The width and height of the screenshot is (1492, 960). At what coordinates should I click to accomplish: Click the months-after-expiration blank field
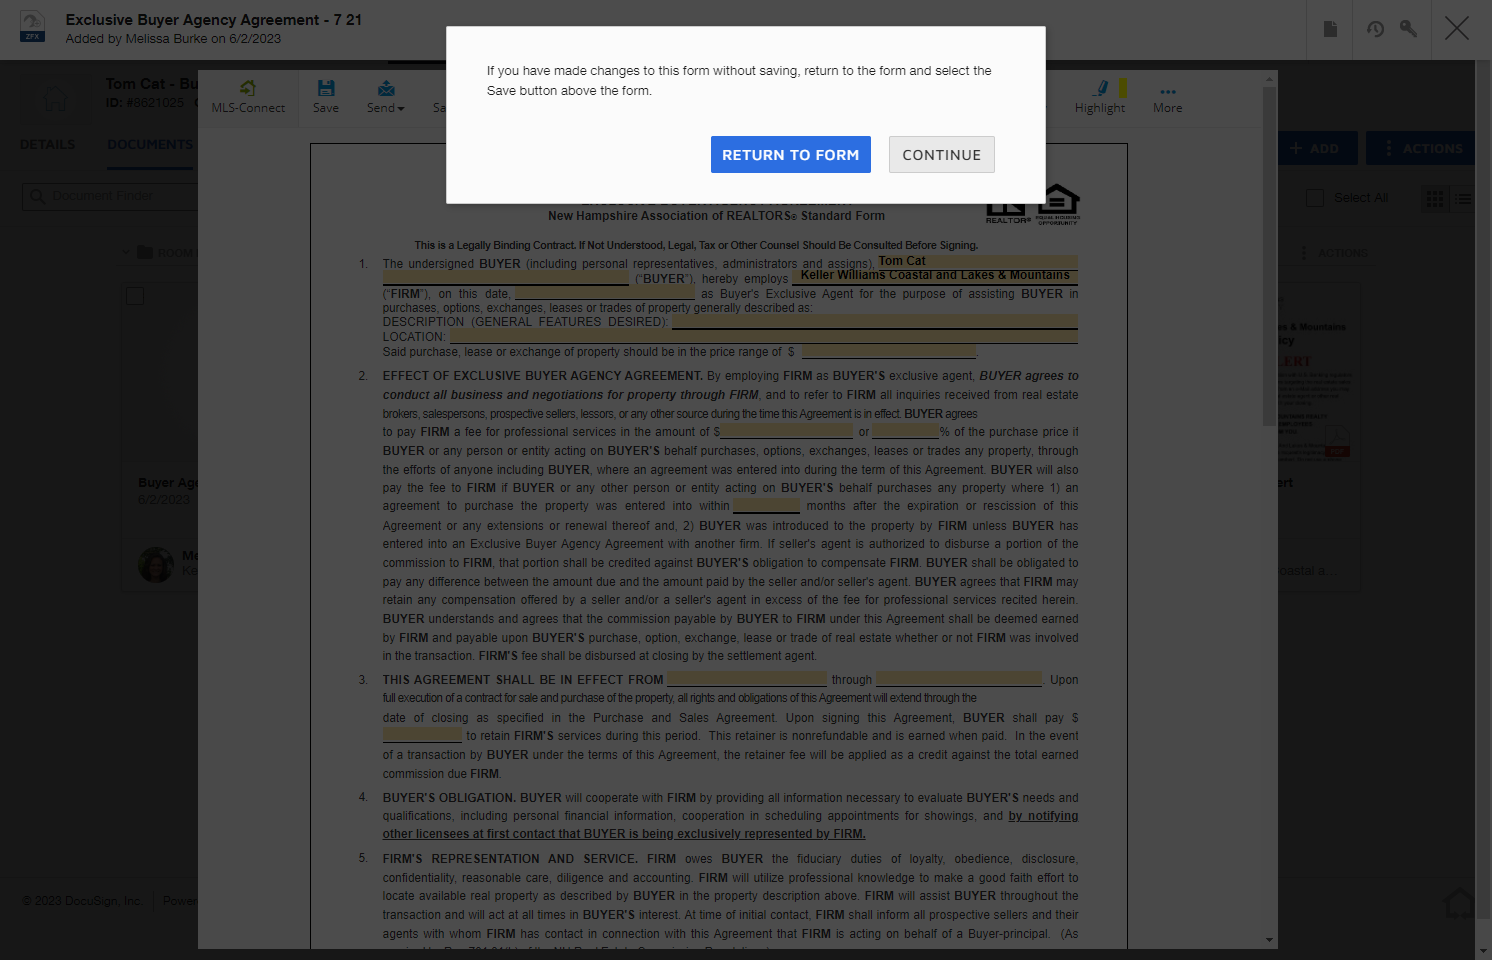[x=766, y=506]
